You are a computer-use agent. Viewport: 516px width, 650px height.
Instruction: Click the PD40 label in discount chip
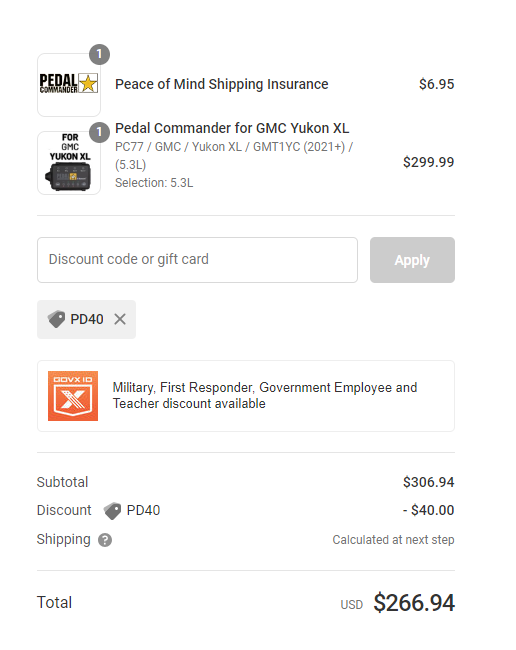tap(87, 319)
